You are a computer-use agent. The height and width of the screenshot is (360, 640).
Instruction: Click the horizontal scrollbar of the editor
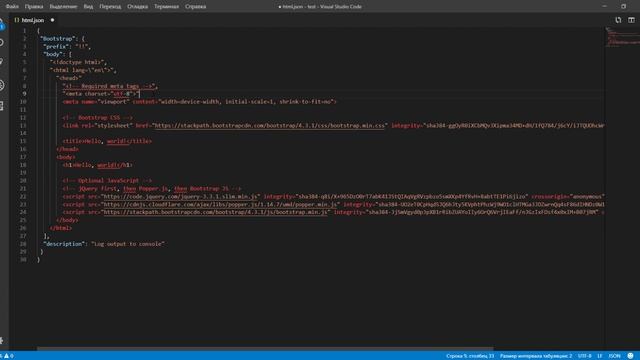[265, 349]
